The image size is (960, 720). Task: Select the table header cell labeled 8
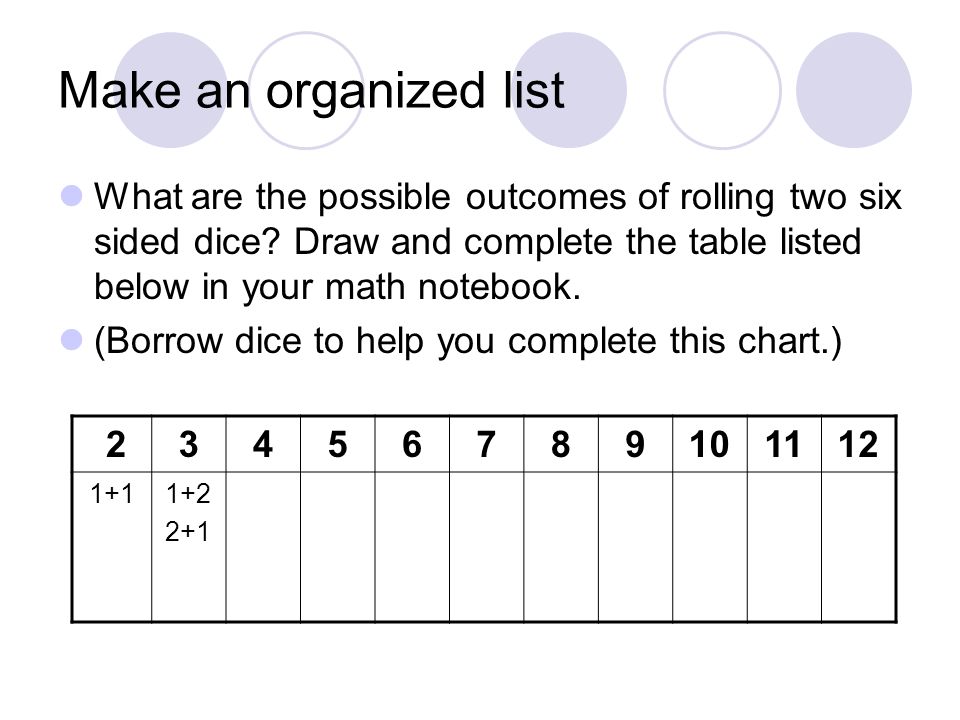(x=561, y=444)
